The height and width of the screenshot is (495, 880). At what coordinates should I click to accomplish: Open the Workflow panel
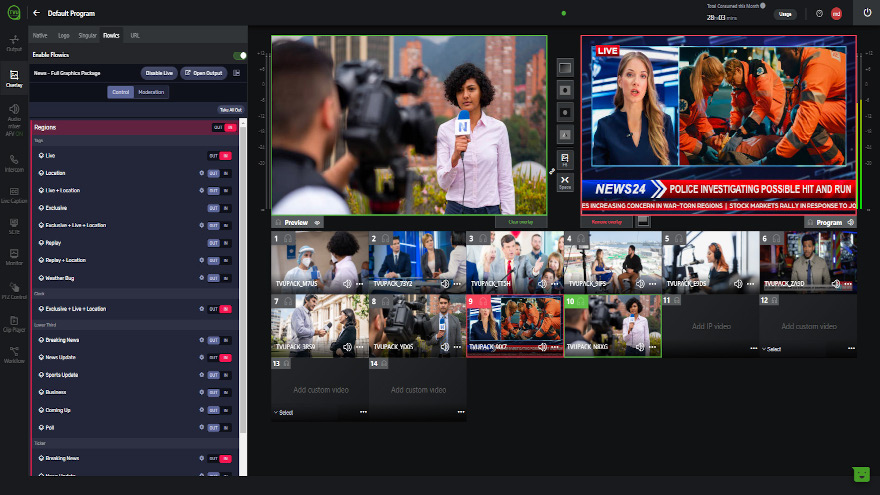pyautogui.click(x=14, y=353)
